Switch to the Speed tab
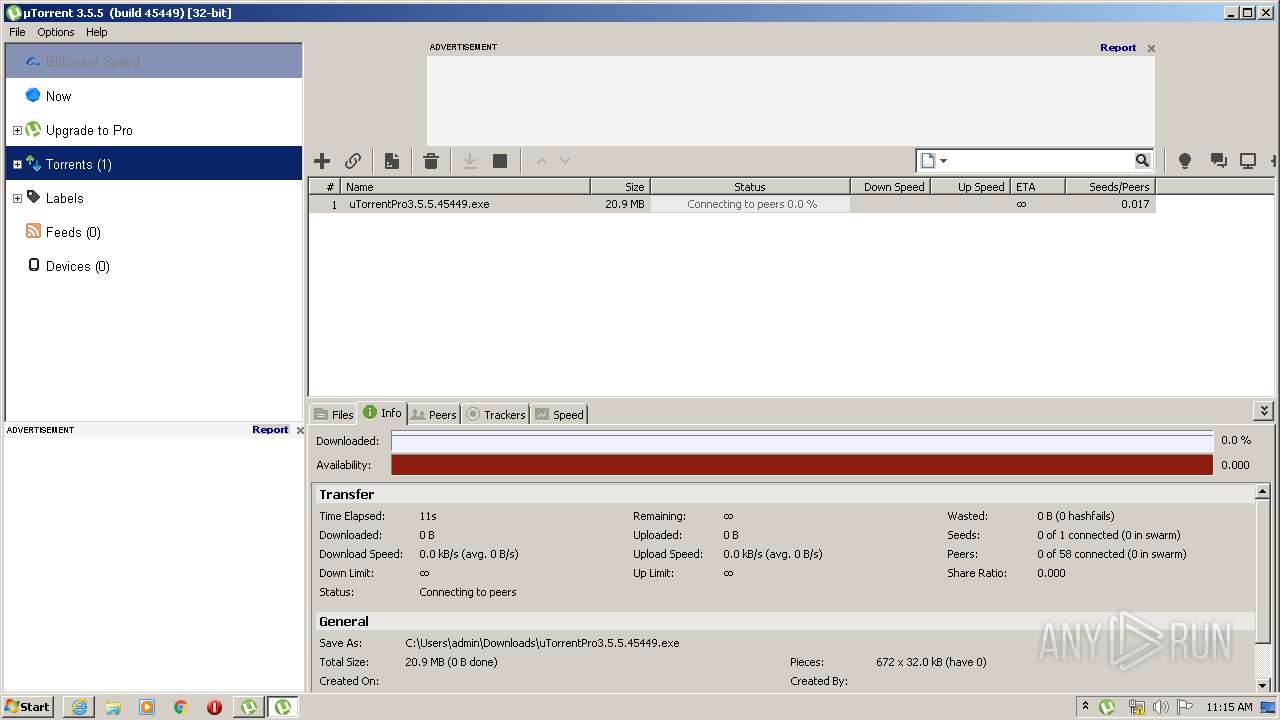The image size is (1280, 720). point(559,414)
